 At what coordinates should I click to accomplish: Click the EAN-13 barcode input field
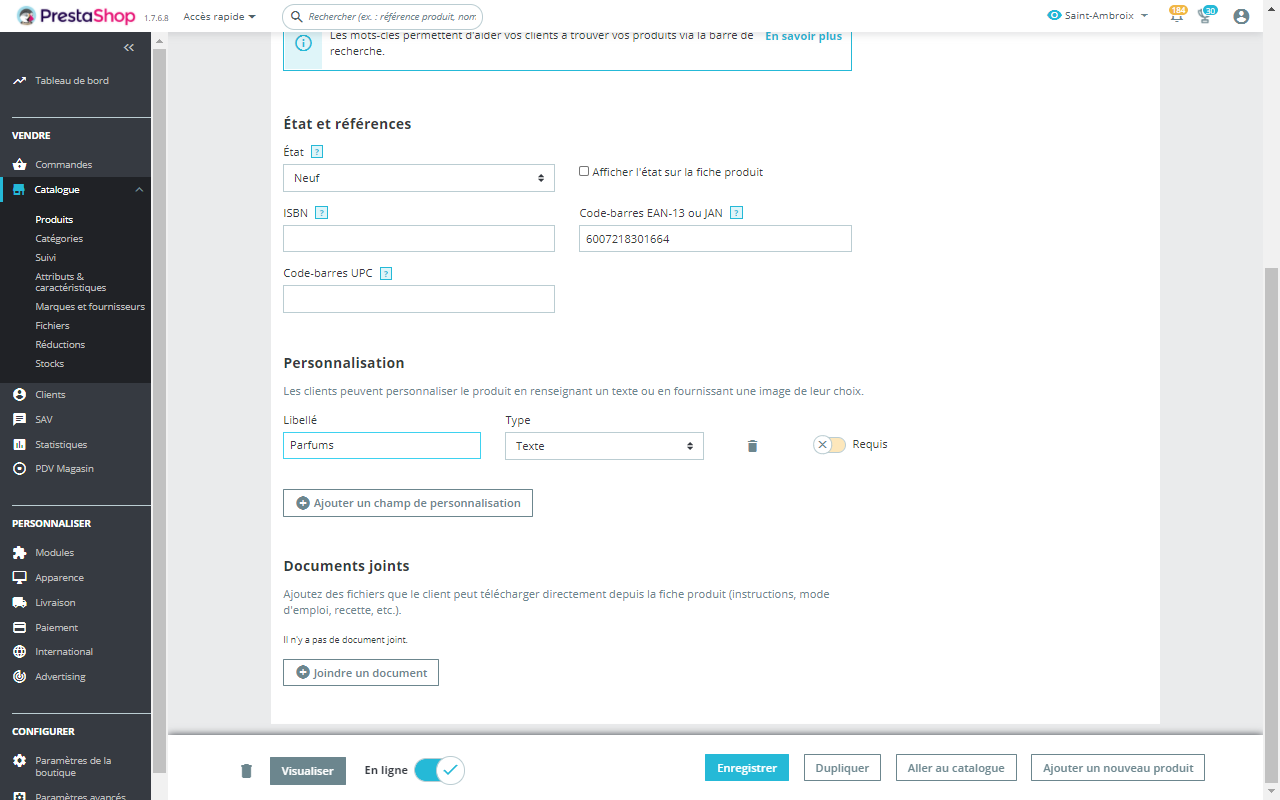[715, 238]
